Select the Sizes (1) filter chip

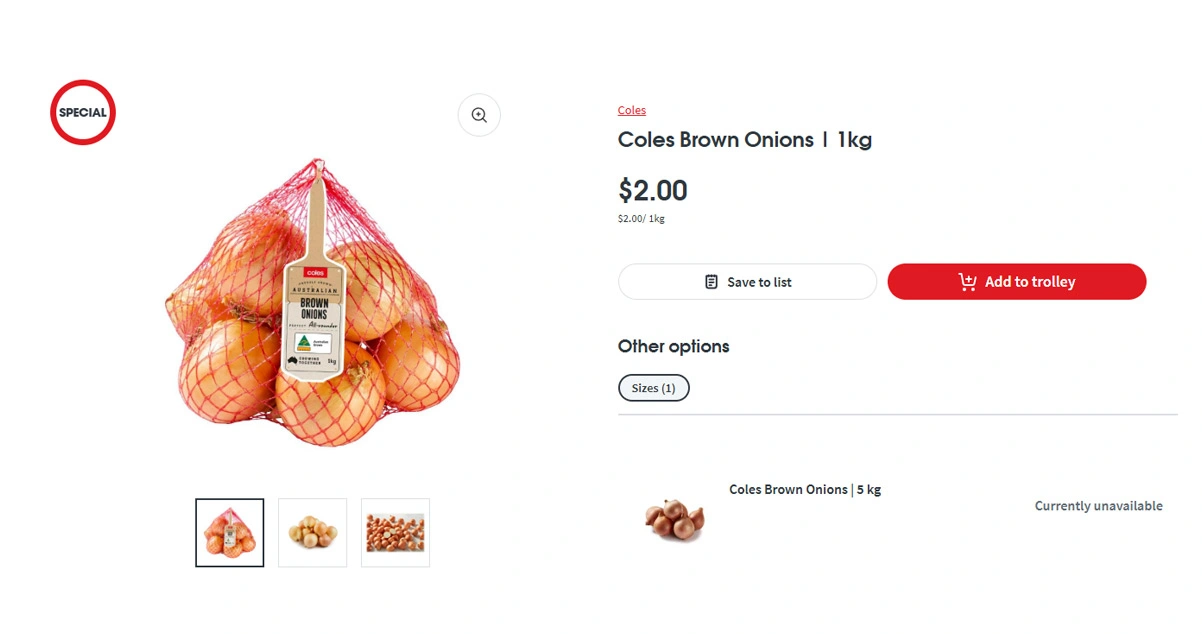654,388
